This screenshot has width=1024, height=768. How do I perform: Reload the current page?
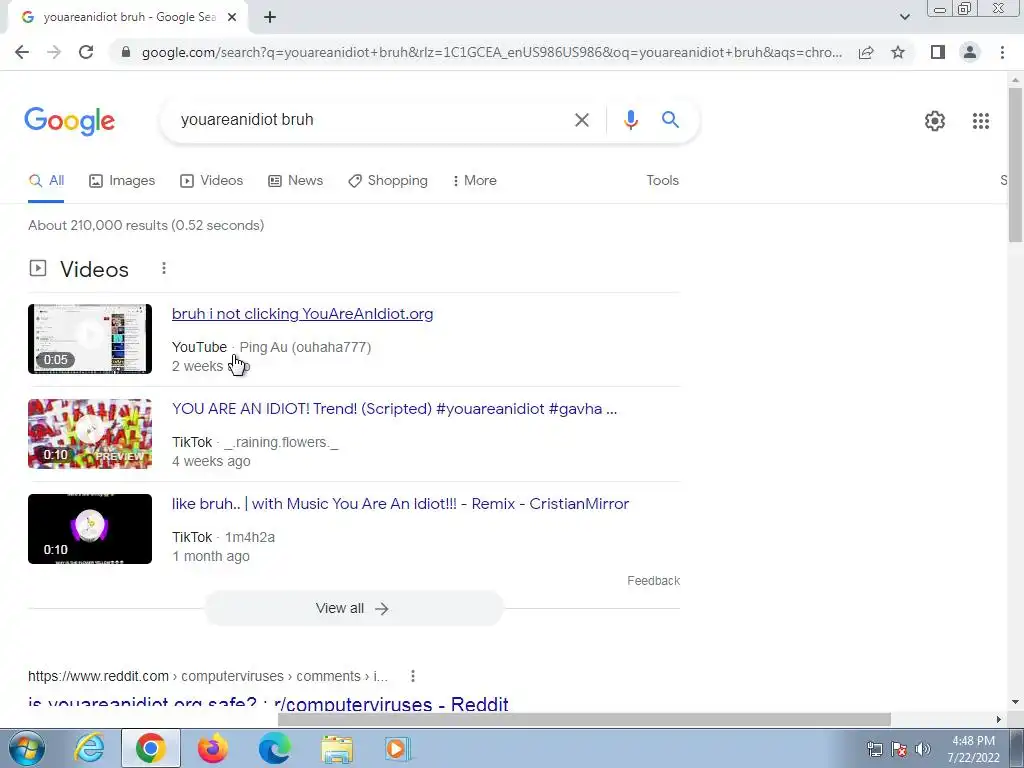pyautogui.click(x=86, y=52)
